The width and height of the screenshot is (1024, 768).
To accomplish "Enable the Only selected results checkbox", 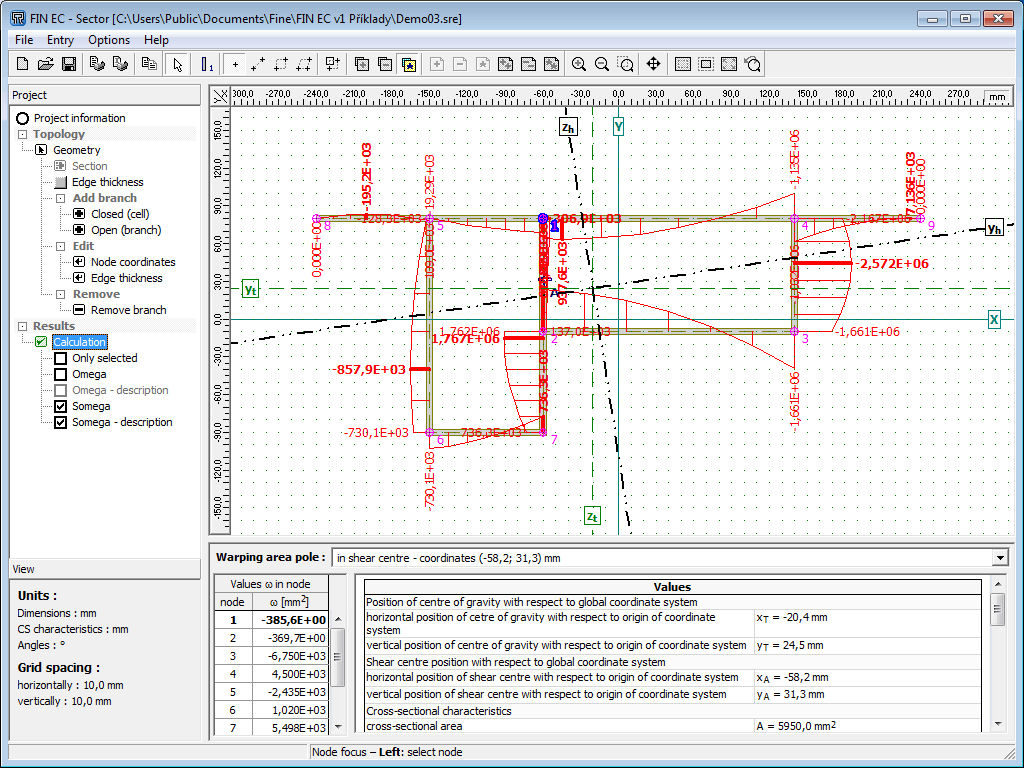I will (61, 358).
